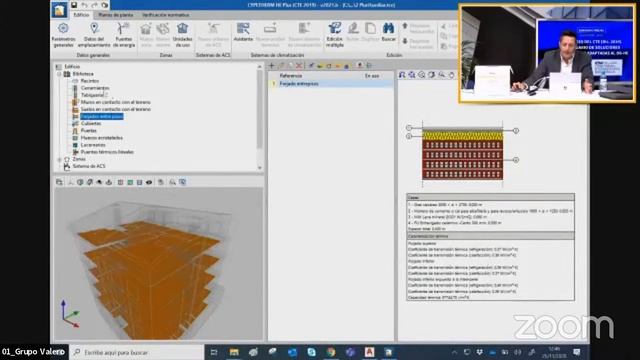This screenshot has height=360, width=640.
Task: Select Muros en contacto con el terreno
Action: [116, 102]
